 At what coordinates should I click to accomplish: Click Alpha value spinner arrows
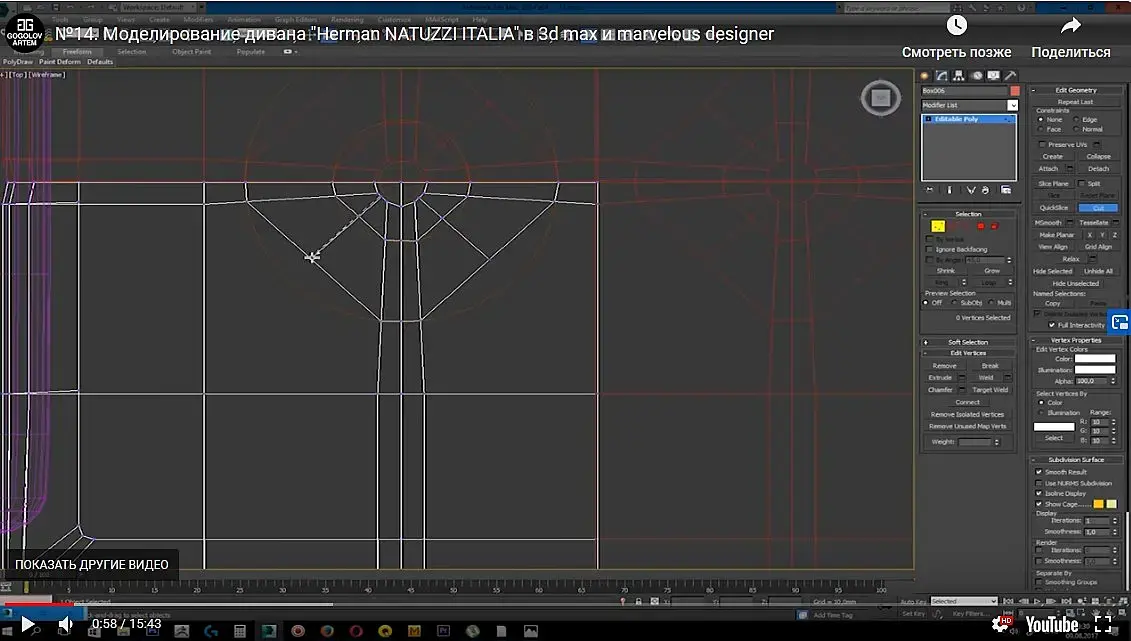(x=1113, y=381)
